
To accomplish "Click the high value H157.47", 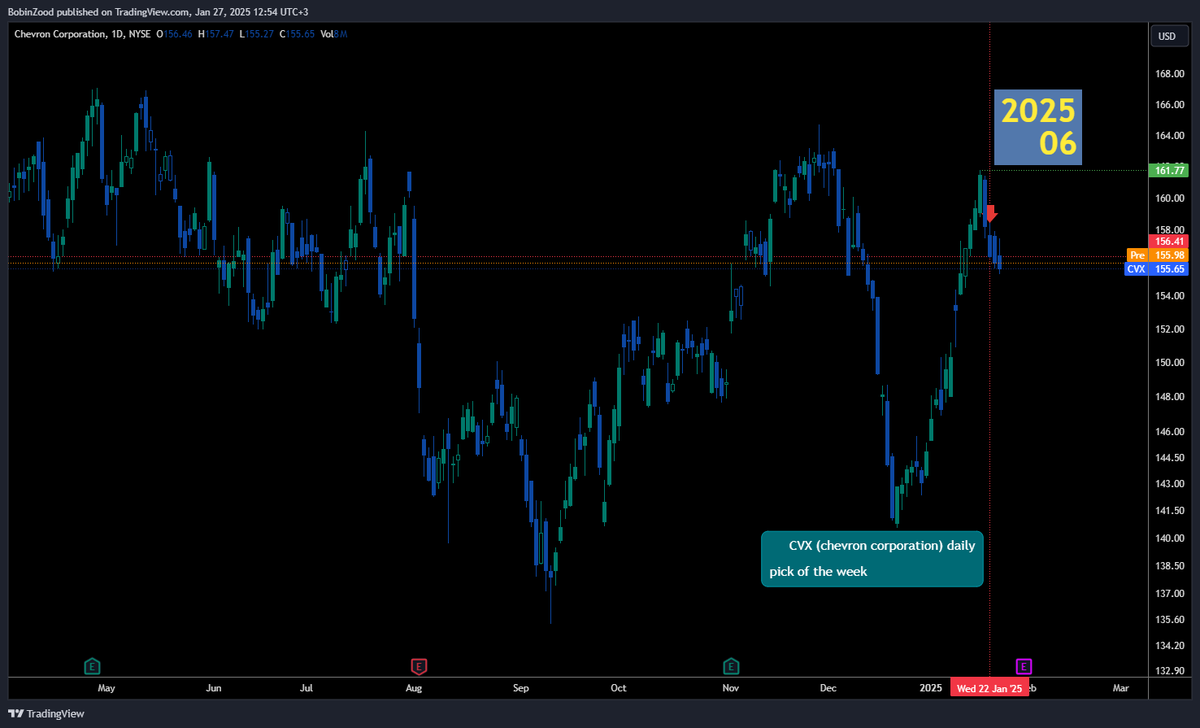I will pos(218,34).
